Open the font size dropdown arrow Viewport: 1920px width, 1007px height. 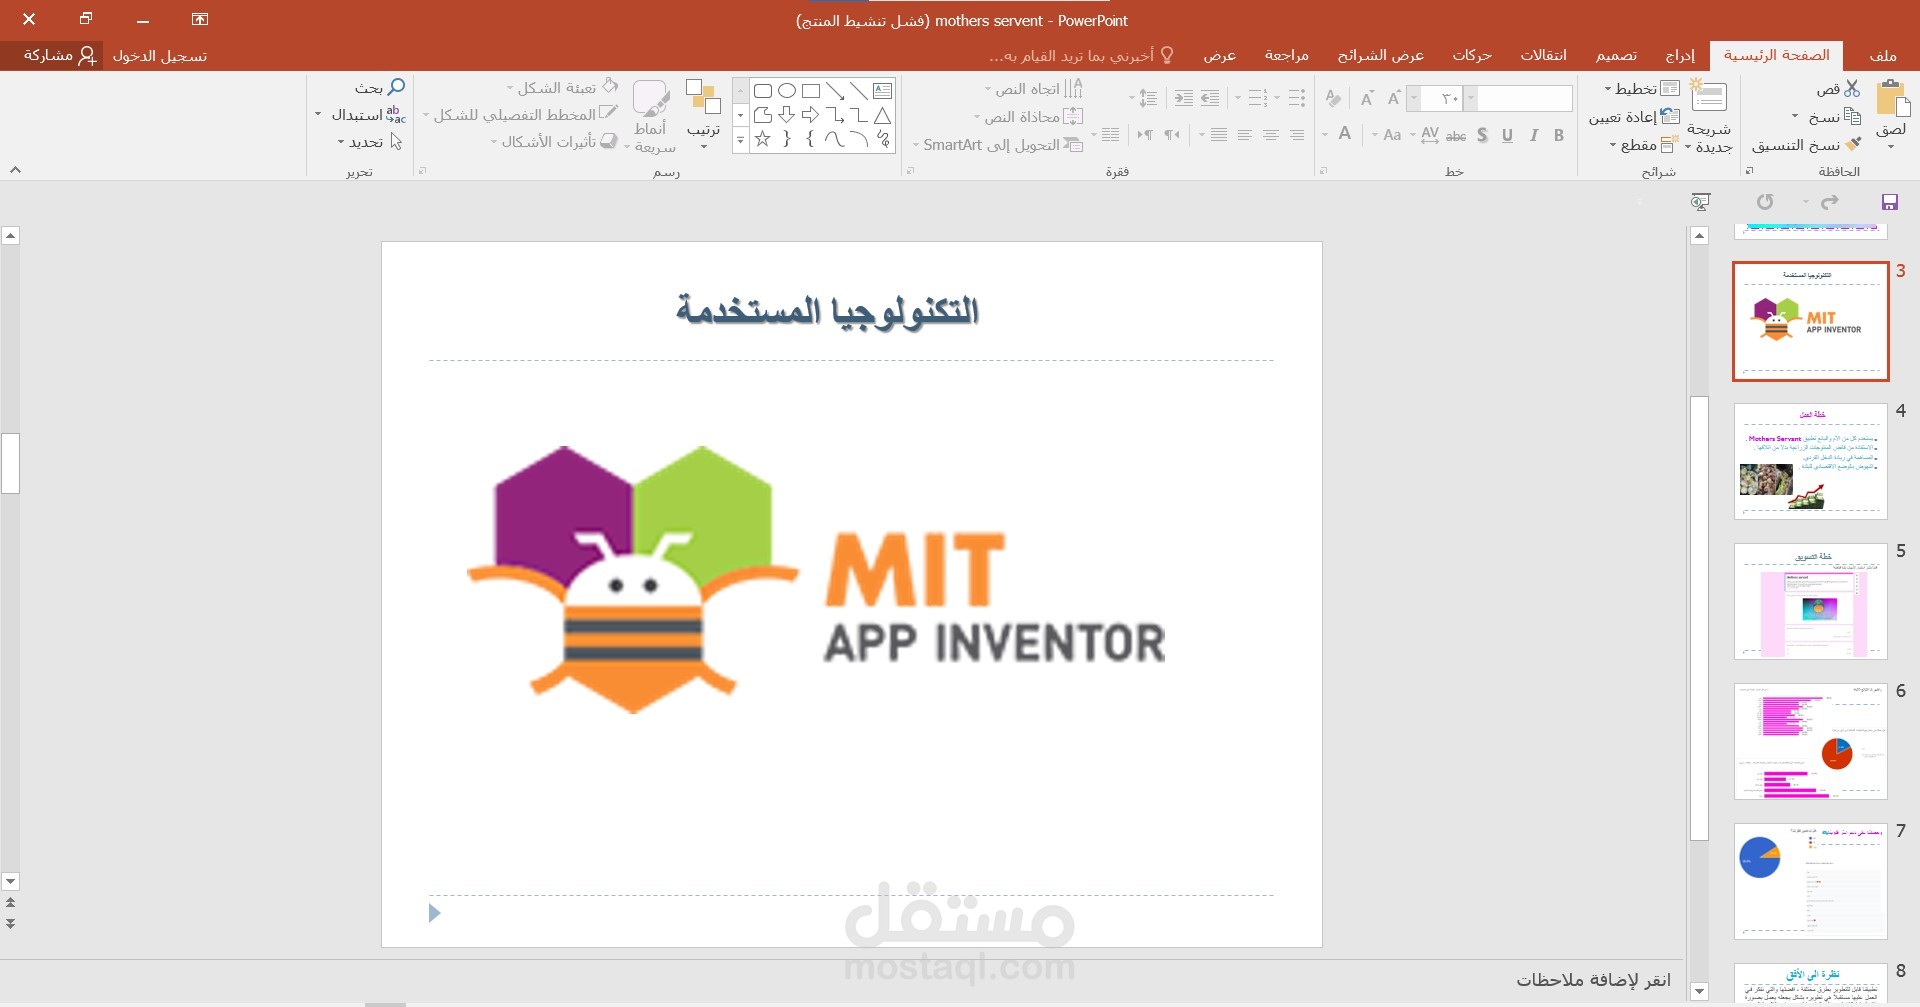(x=1414, y=98)
